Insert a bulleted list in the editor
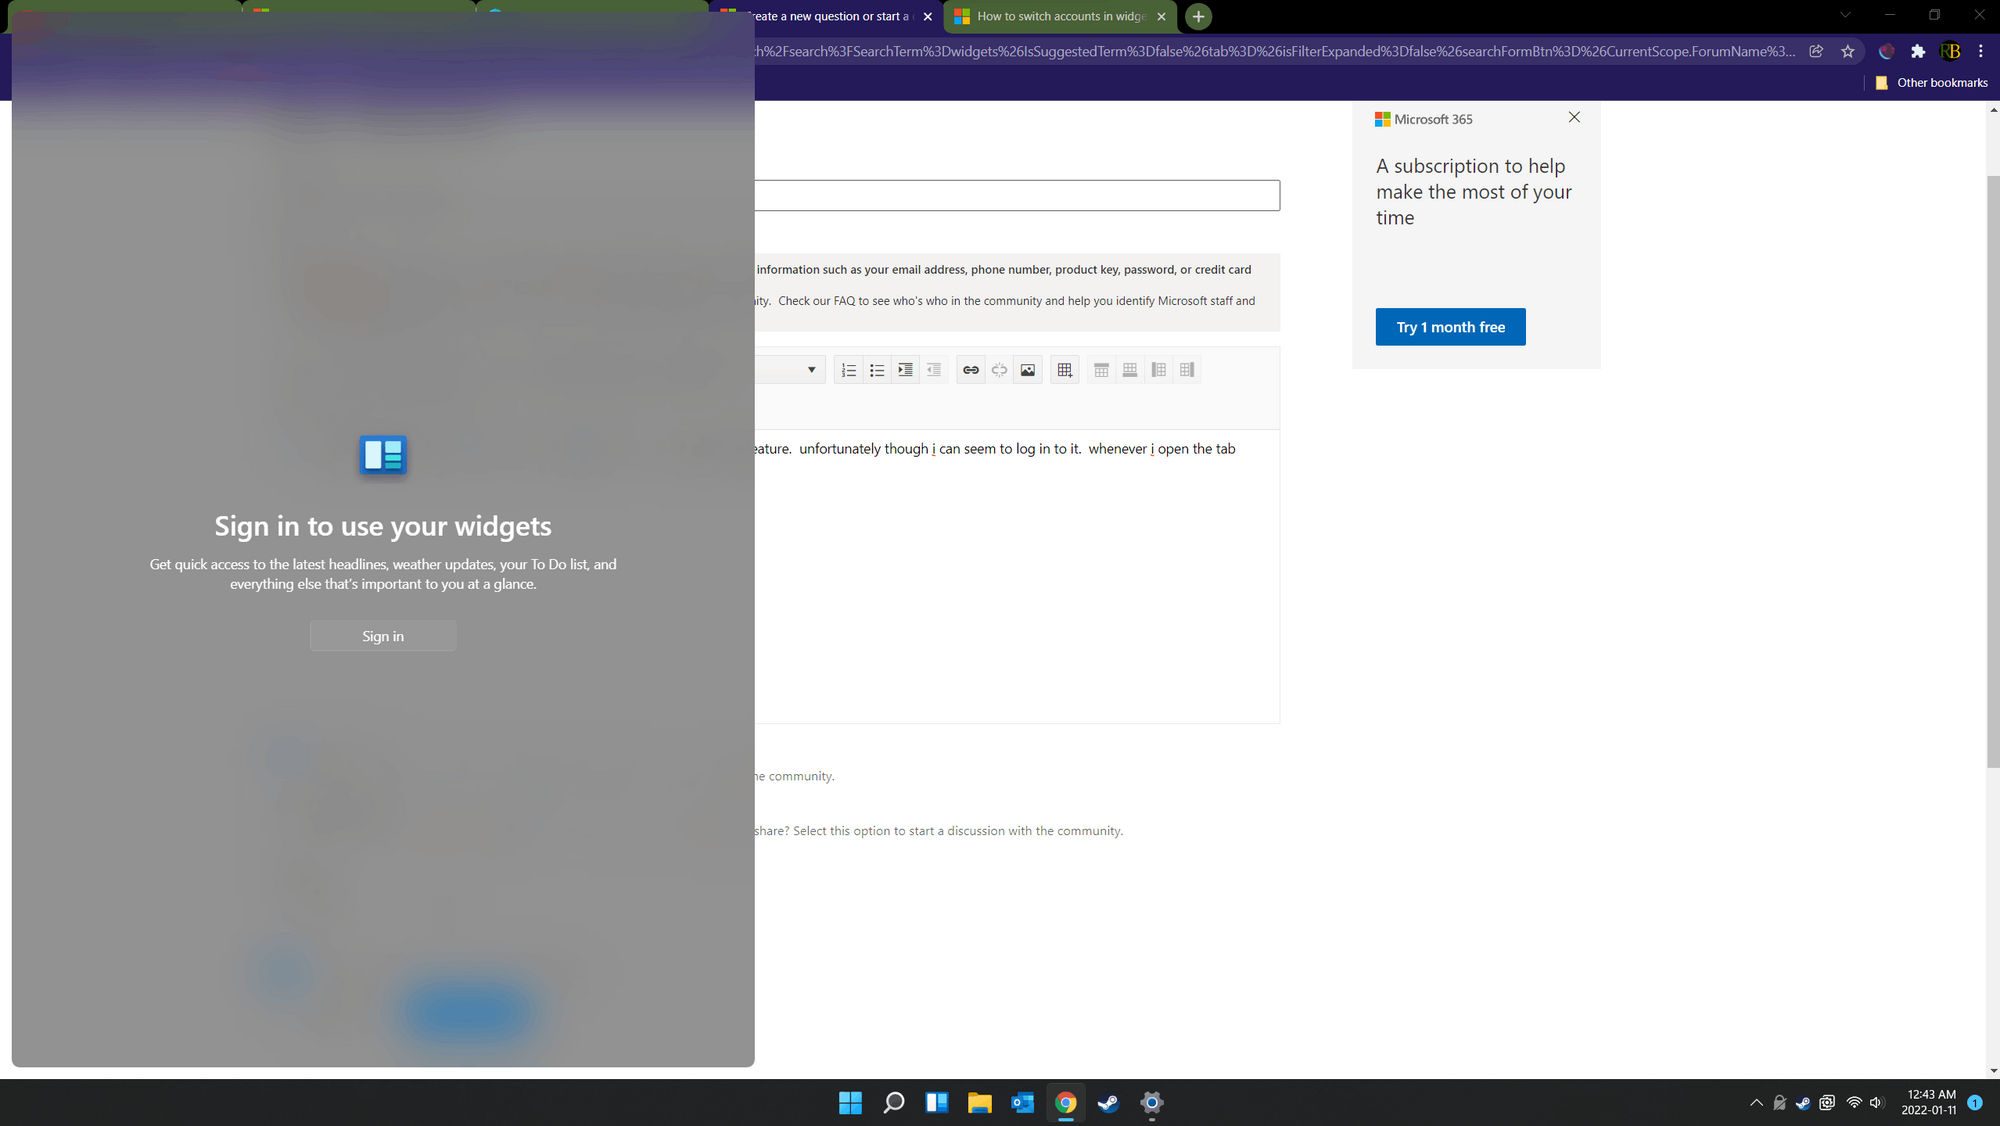The width and height of the screenshot is (2000, 1126). 877,369
